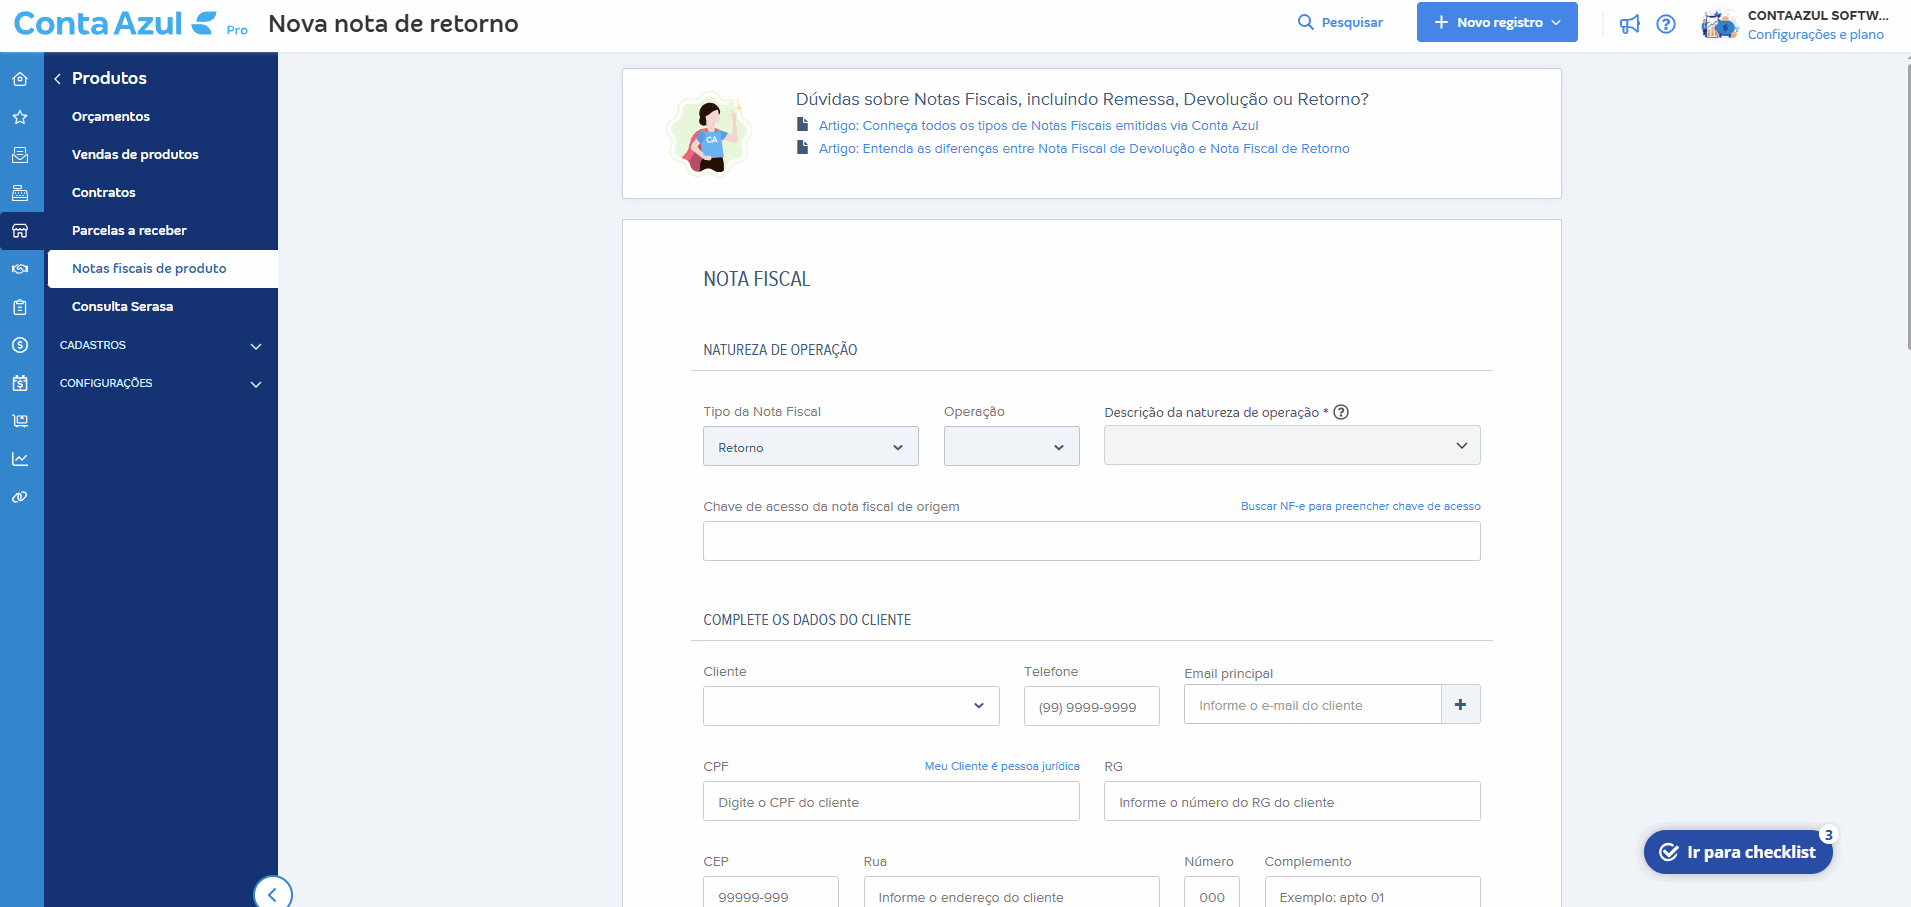1911x907 pixels.
Task: Collapse the side menu with the round arrow button
Action: pos(272,894)
